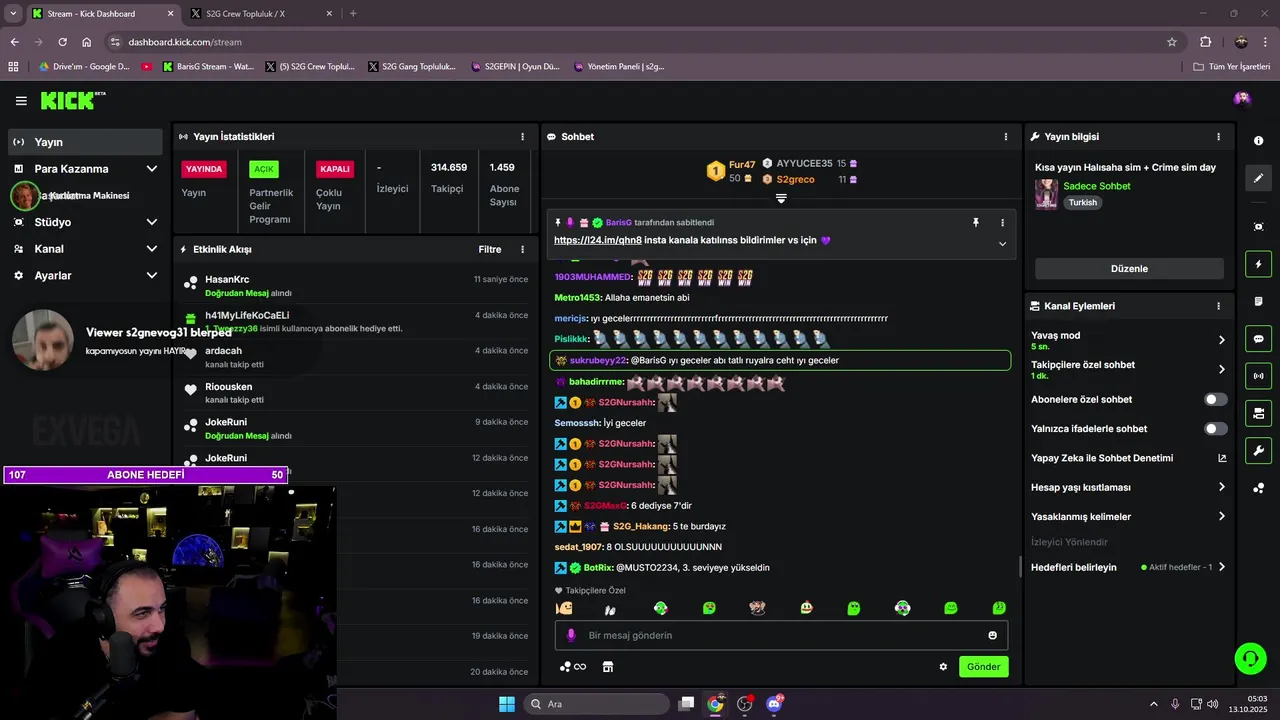Viewport: 1280px width, 720px height.
Task: Click the Sadece Sohbet category thumbnail
Action: click(1046, 194)
